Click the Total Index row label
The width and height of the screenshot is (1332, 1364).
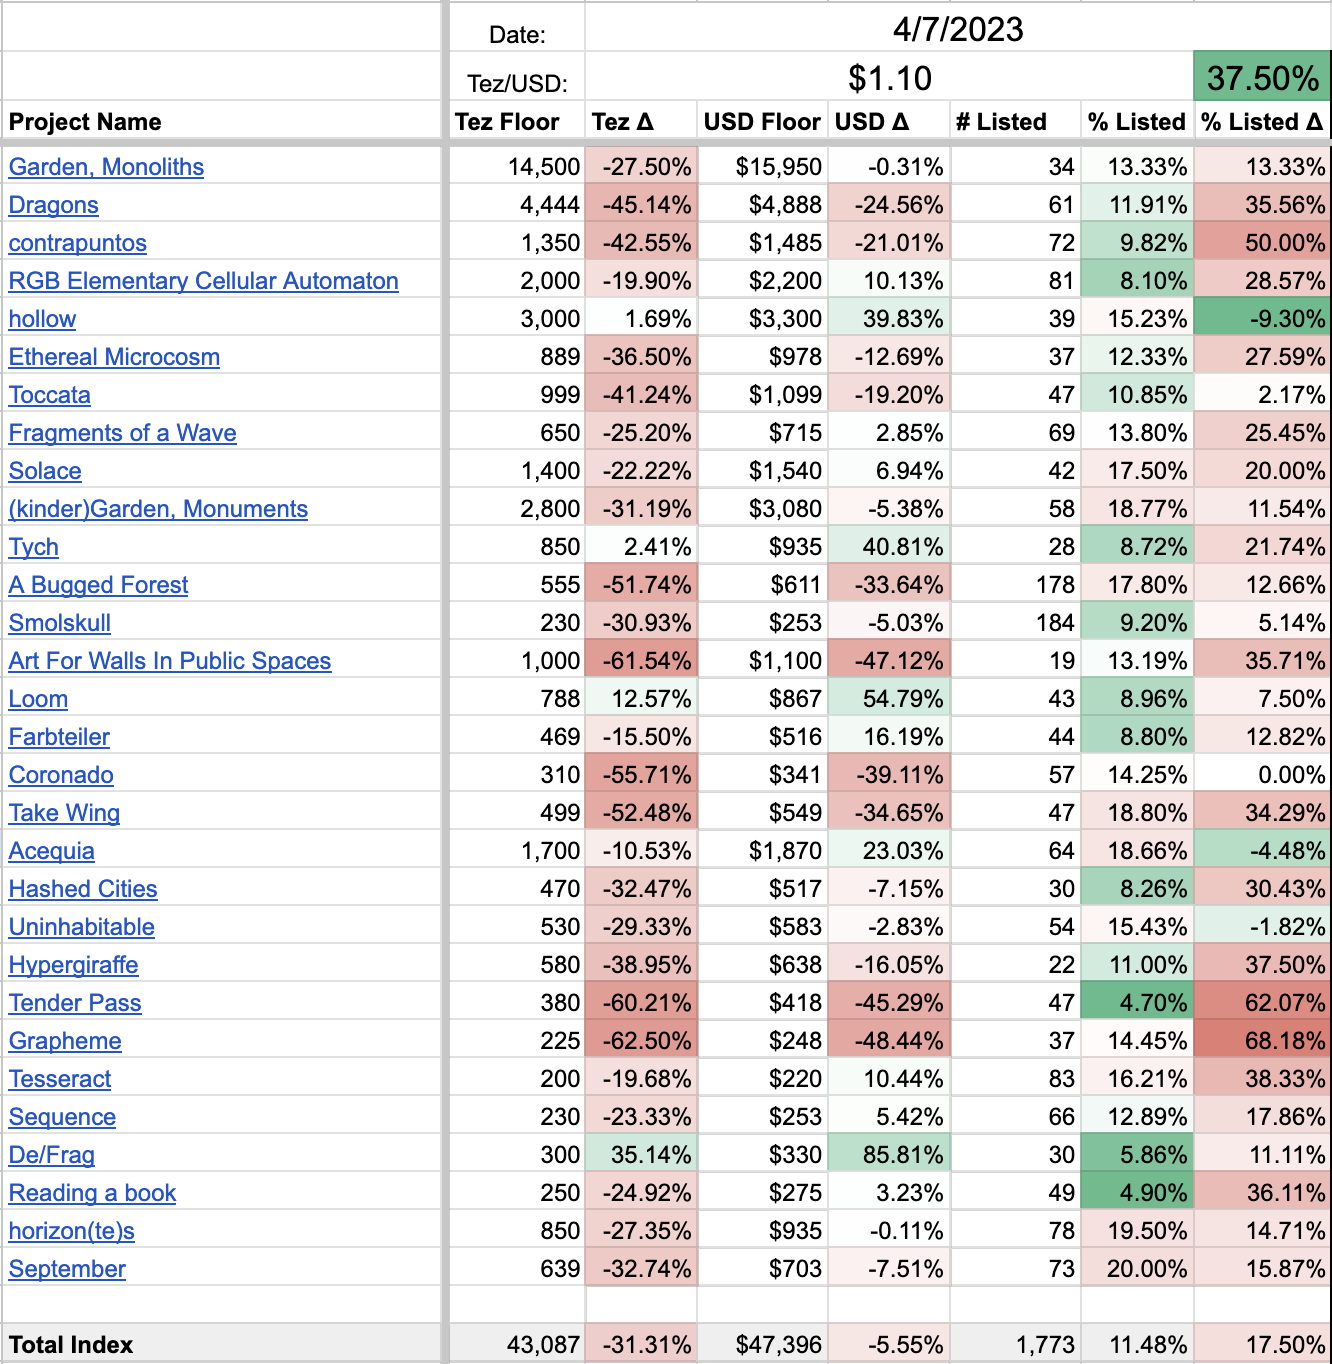pyautogui.click(x=71, y=1345)
